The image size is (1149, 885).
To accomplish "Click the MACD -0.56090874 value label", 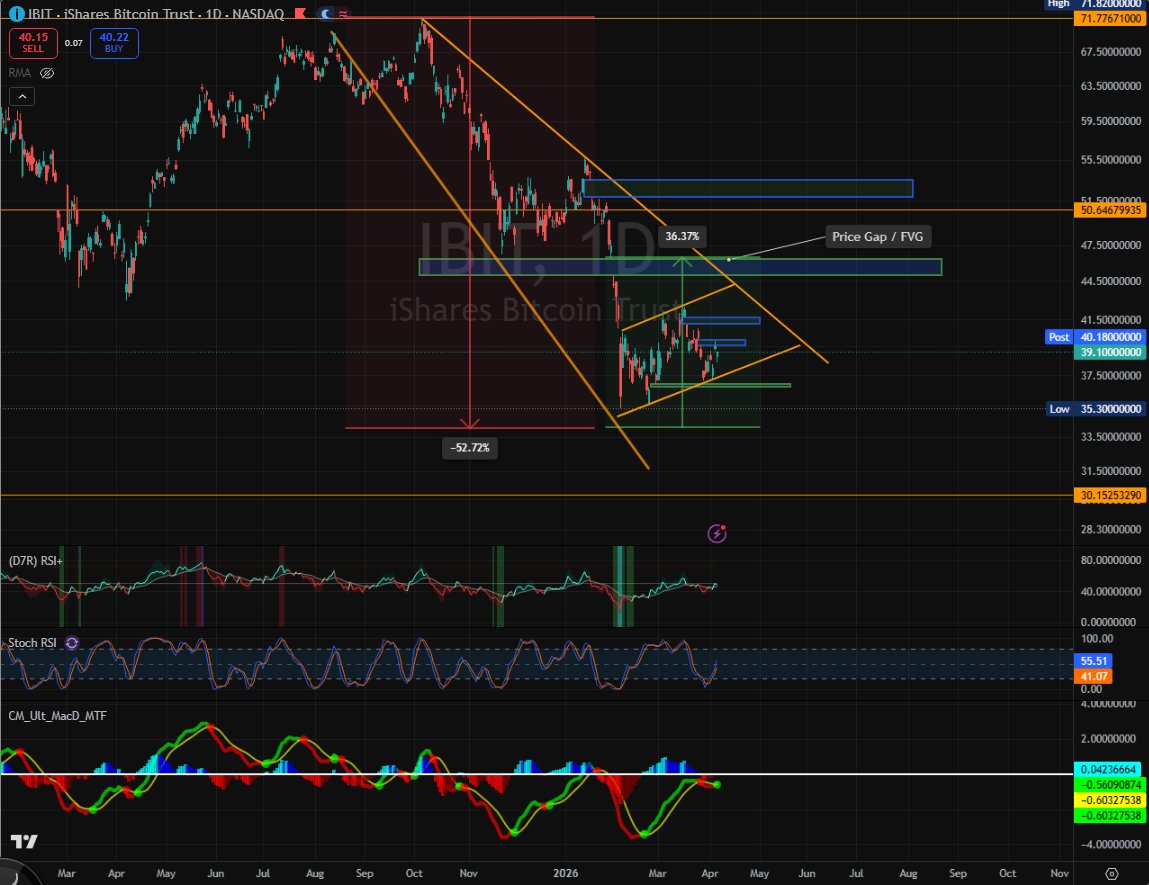I will click(x=1109, y=785).
